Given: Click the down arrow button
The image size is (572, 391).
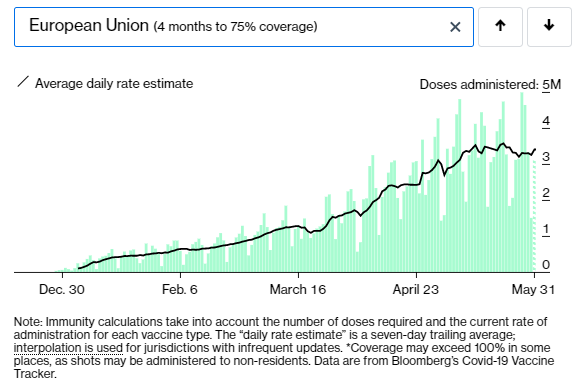Looking at the screenshot, I should (x=549, y=27).
